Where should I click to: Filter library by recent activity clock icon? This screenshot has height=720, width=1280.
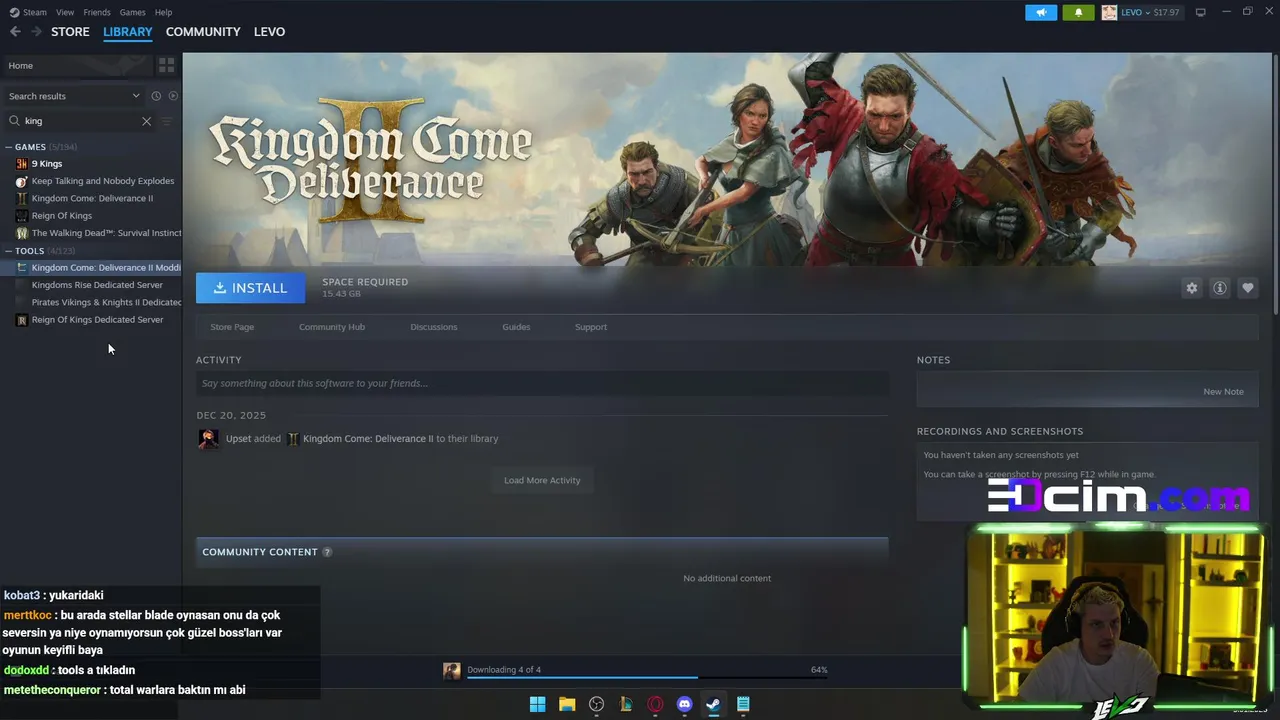[x=156, y=96]
